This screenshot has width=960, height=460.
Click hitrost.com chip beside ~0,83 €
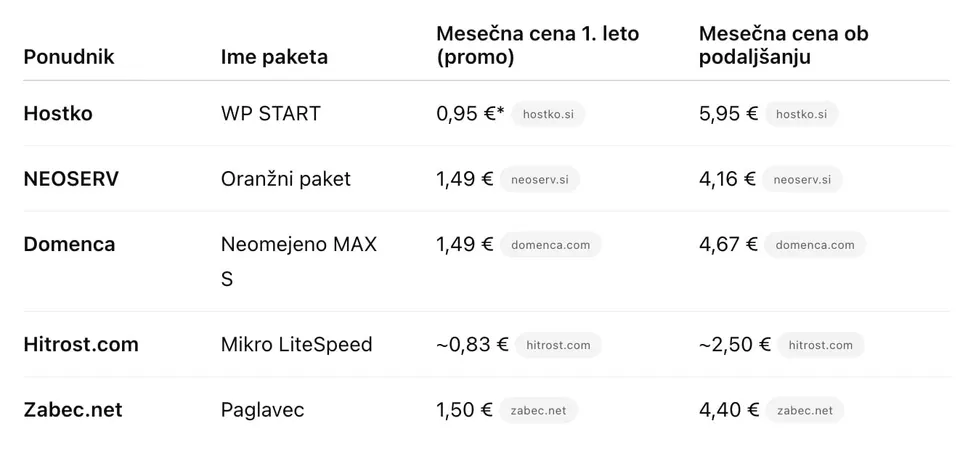point(558,345)
